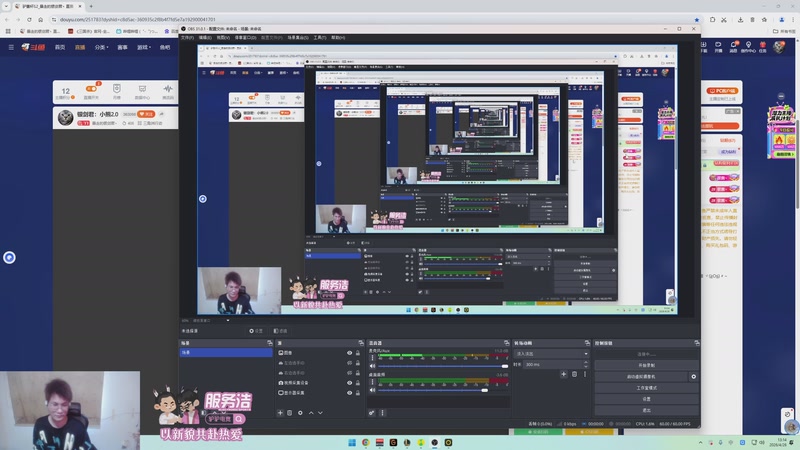Mute the 桌面音频 mixer channel
Image resolution: width=800 pixels, height=450 pixels.
coord(372,390)
